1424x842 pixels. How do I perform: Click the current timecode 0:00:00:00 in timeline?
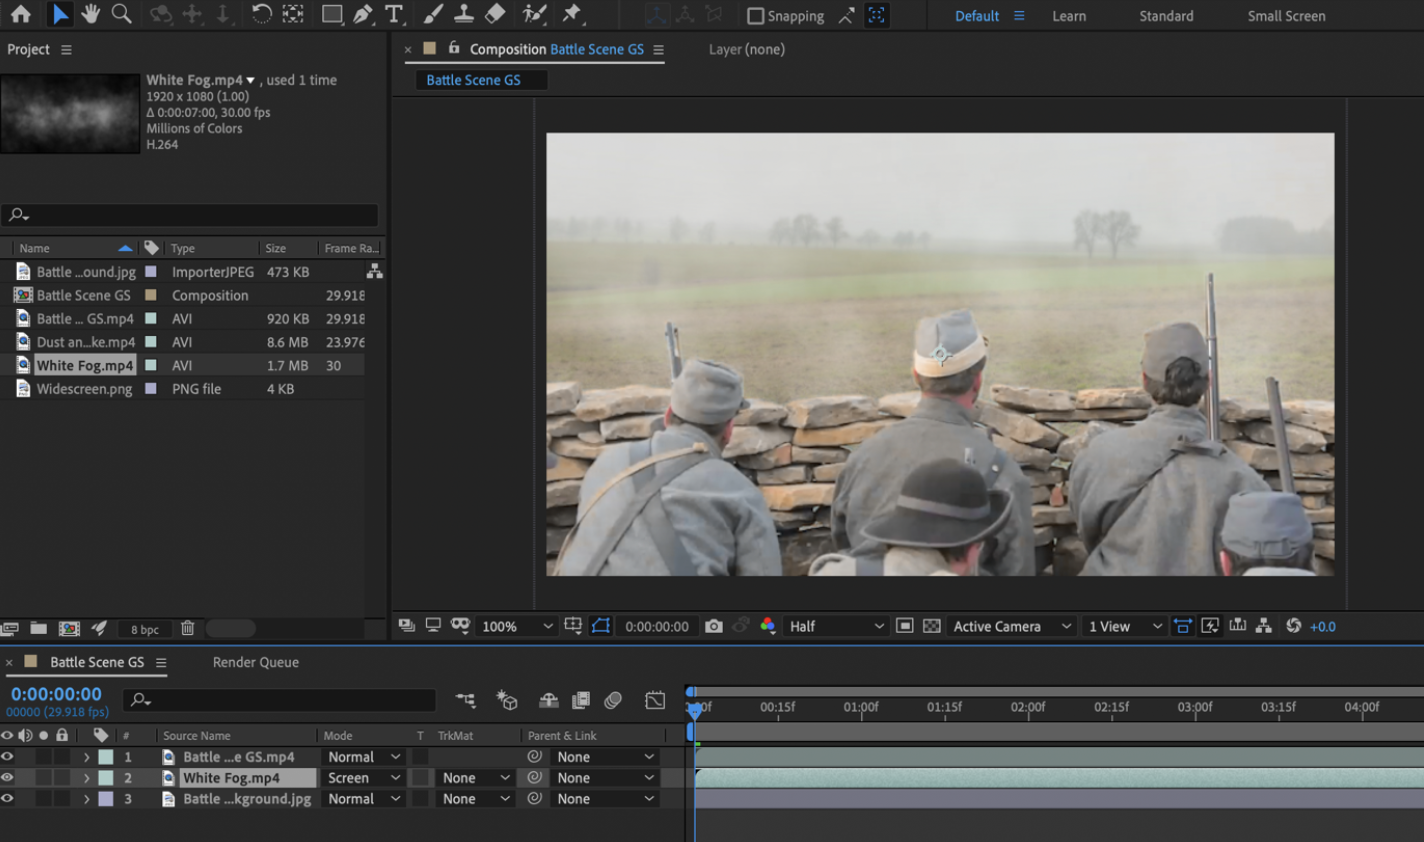click(x=56, y=694)
